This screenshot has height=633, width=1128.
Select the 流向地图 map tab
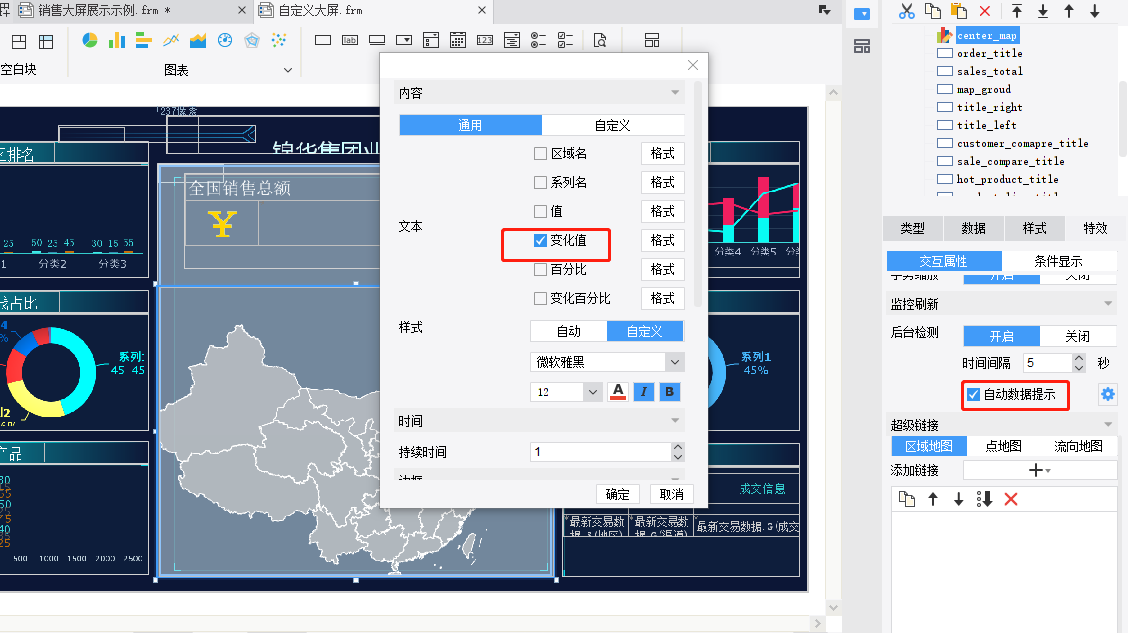pos(1078,446)
